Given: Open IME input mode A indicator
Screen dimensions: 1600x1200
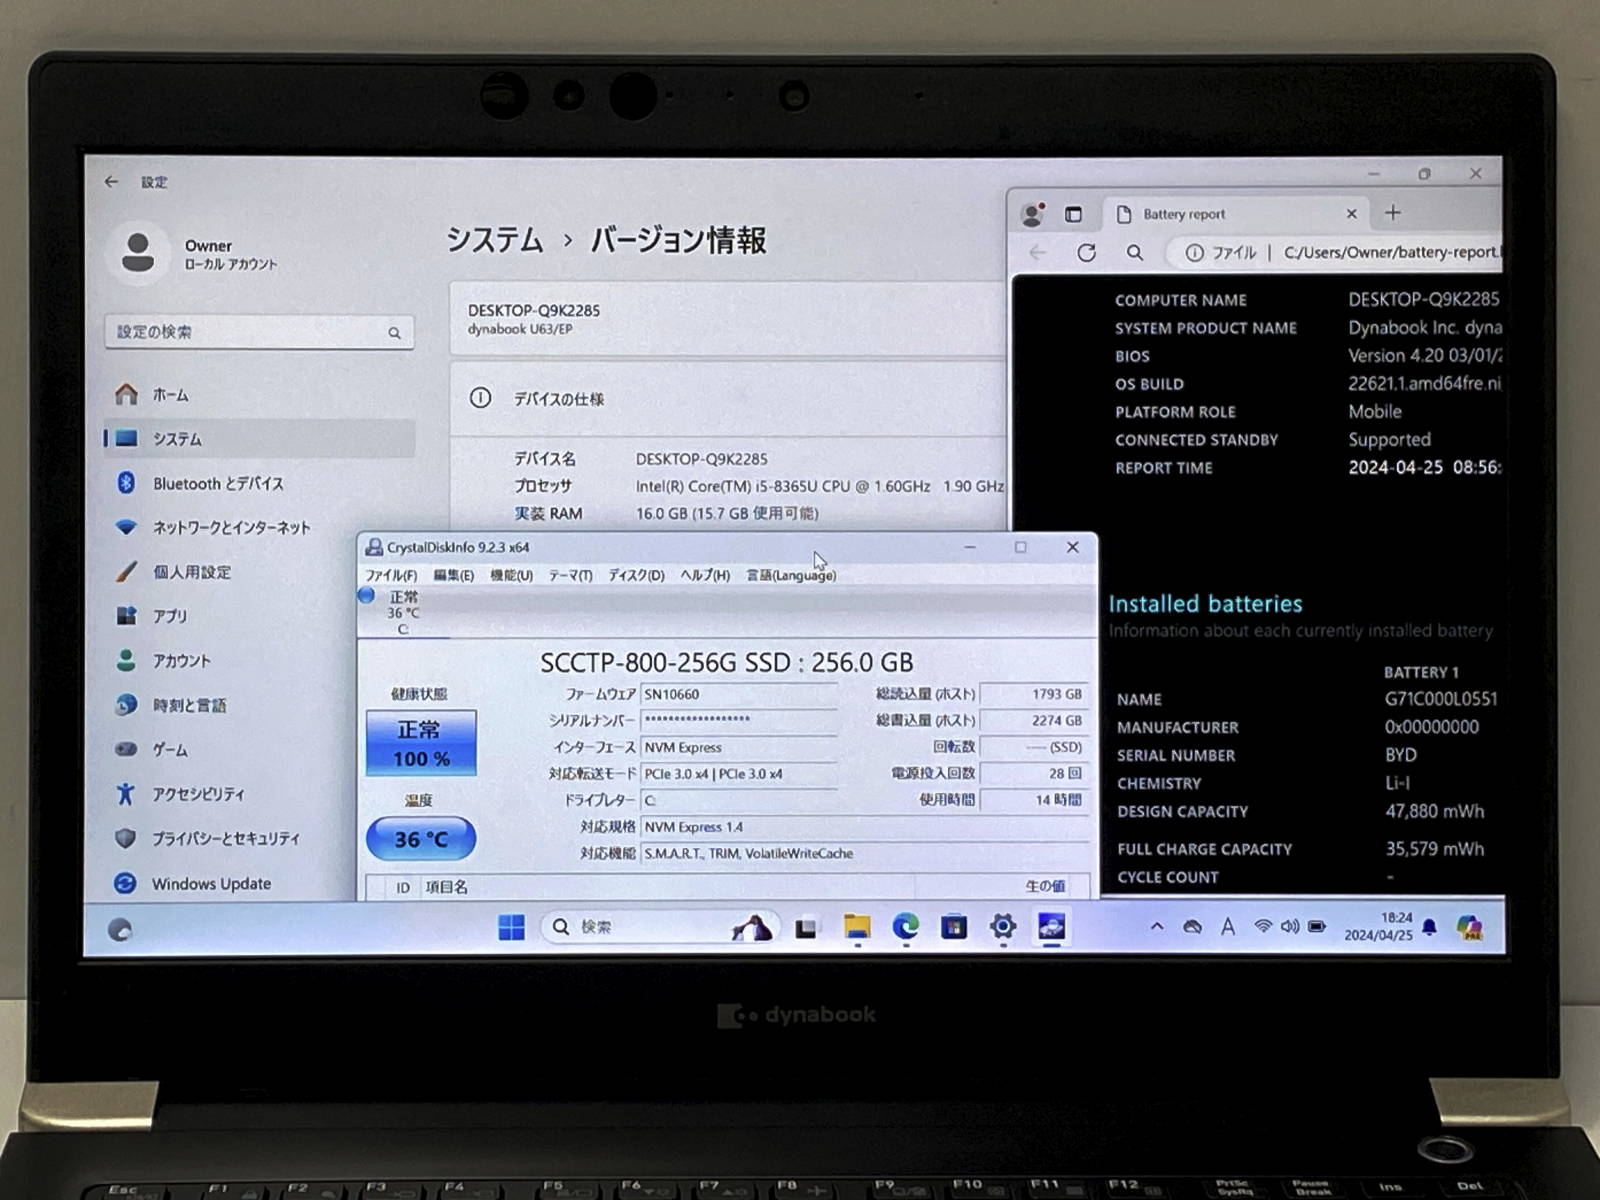Looking at the screenshot, I should (x=1227, y=927).
